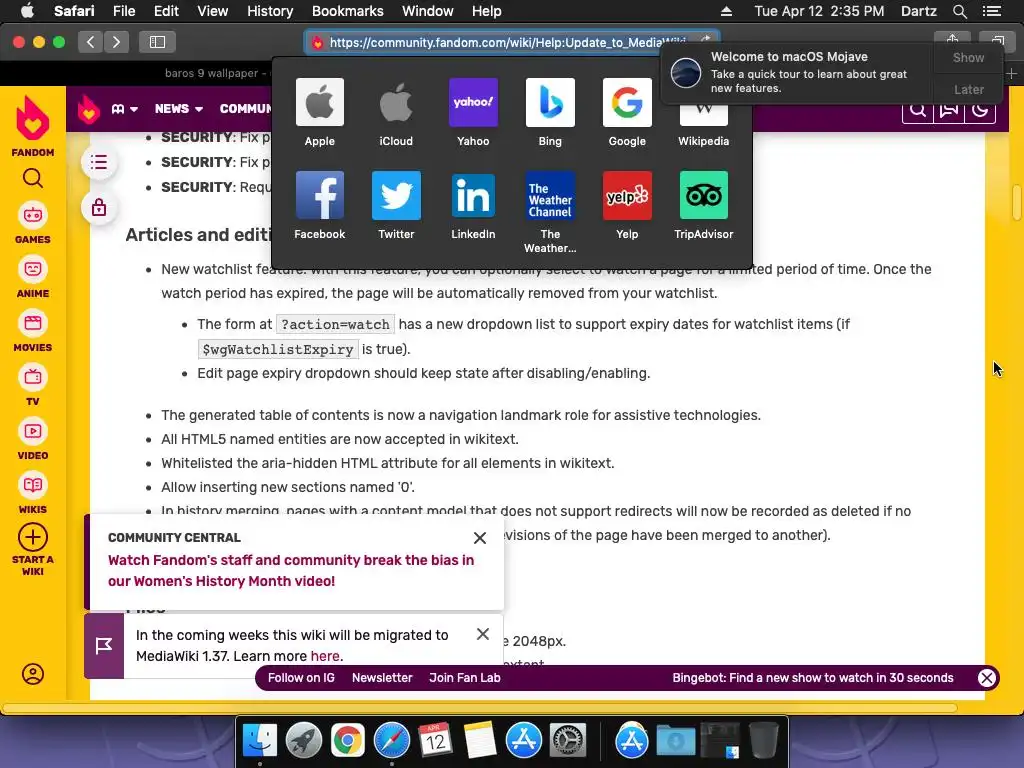Dismiss the MediaWiki migration notice

tap(483, 634)
